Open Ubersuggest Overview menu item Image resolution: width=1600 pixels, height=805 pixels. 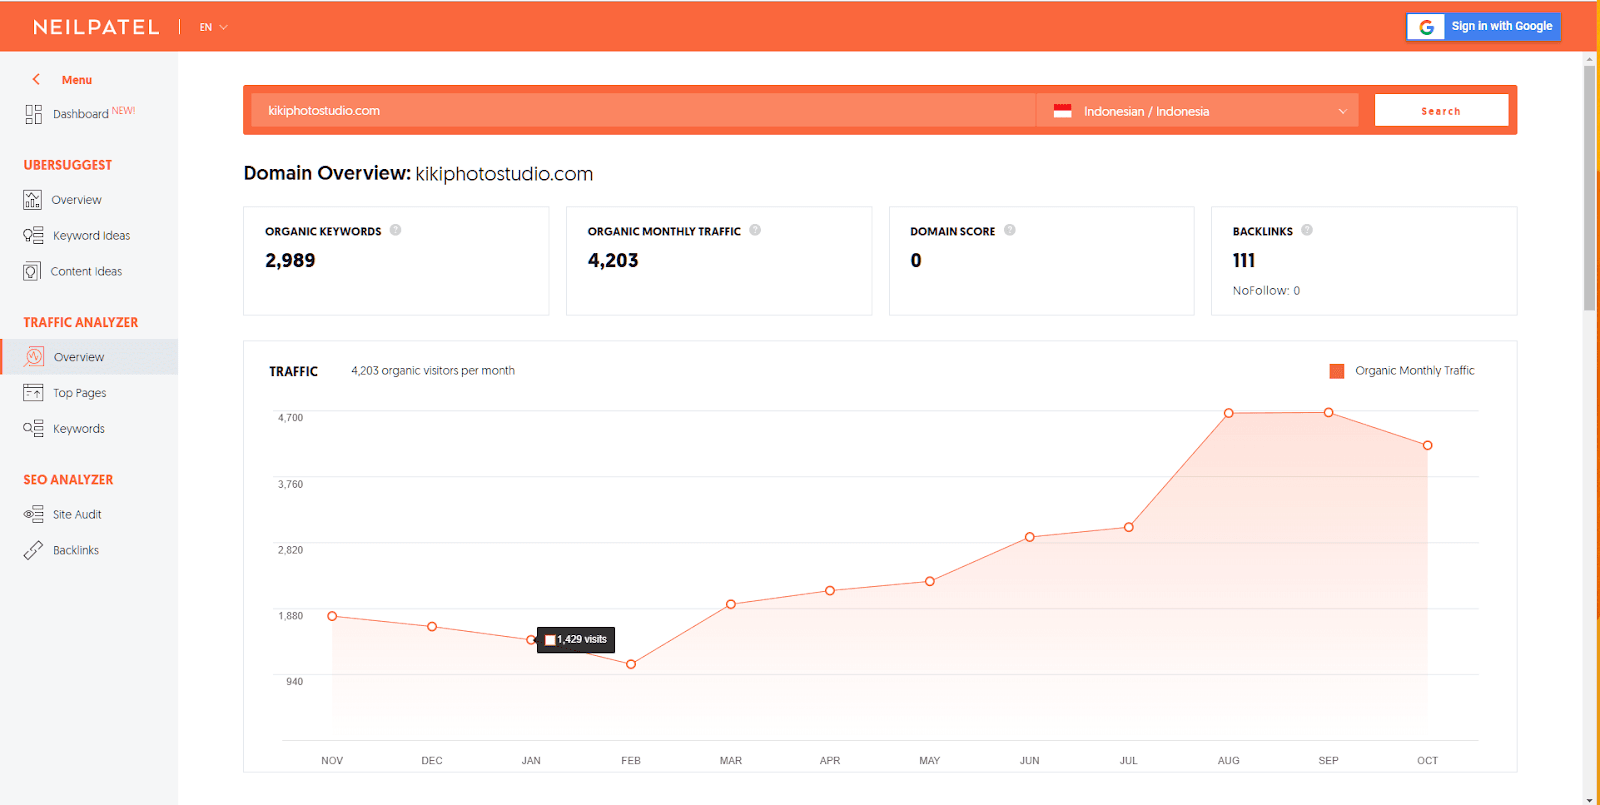click(76, 200)
